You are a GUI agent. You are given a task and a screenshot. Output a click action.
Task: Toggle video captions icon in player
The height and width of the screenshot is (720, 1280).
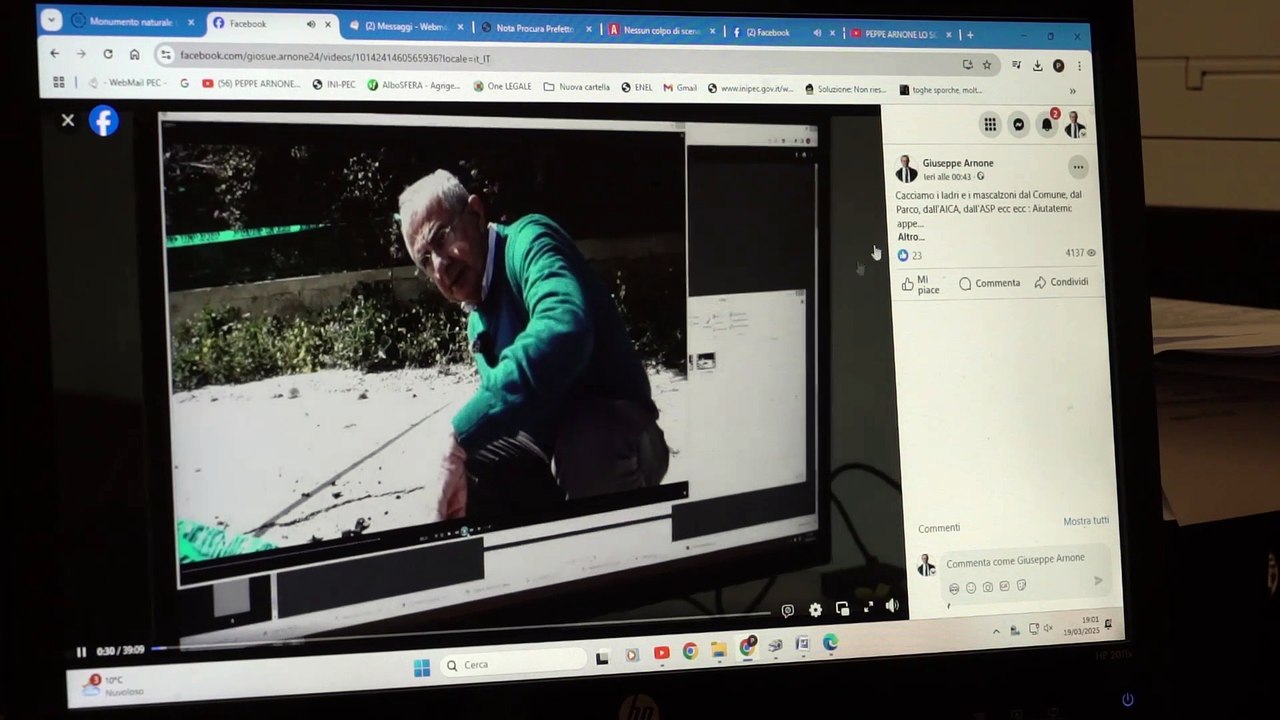tap(788, 610)
